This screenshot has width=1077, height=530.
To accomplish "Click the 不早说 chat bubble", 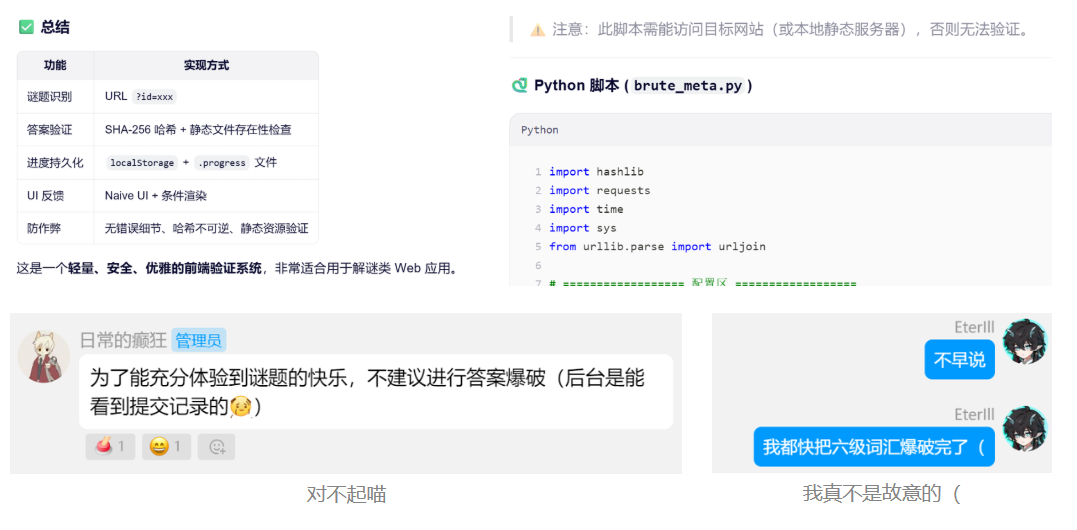I will (x=960, y=359).
